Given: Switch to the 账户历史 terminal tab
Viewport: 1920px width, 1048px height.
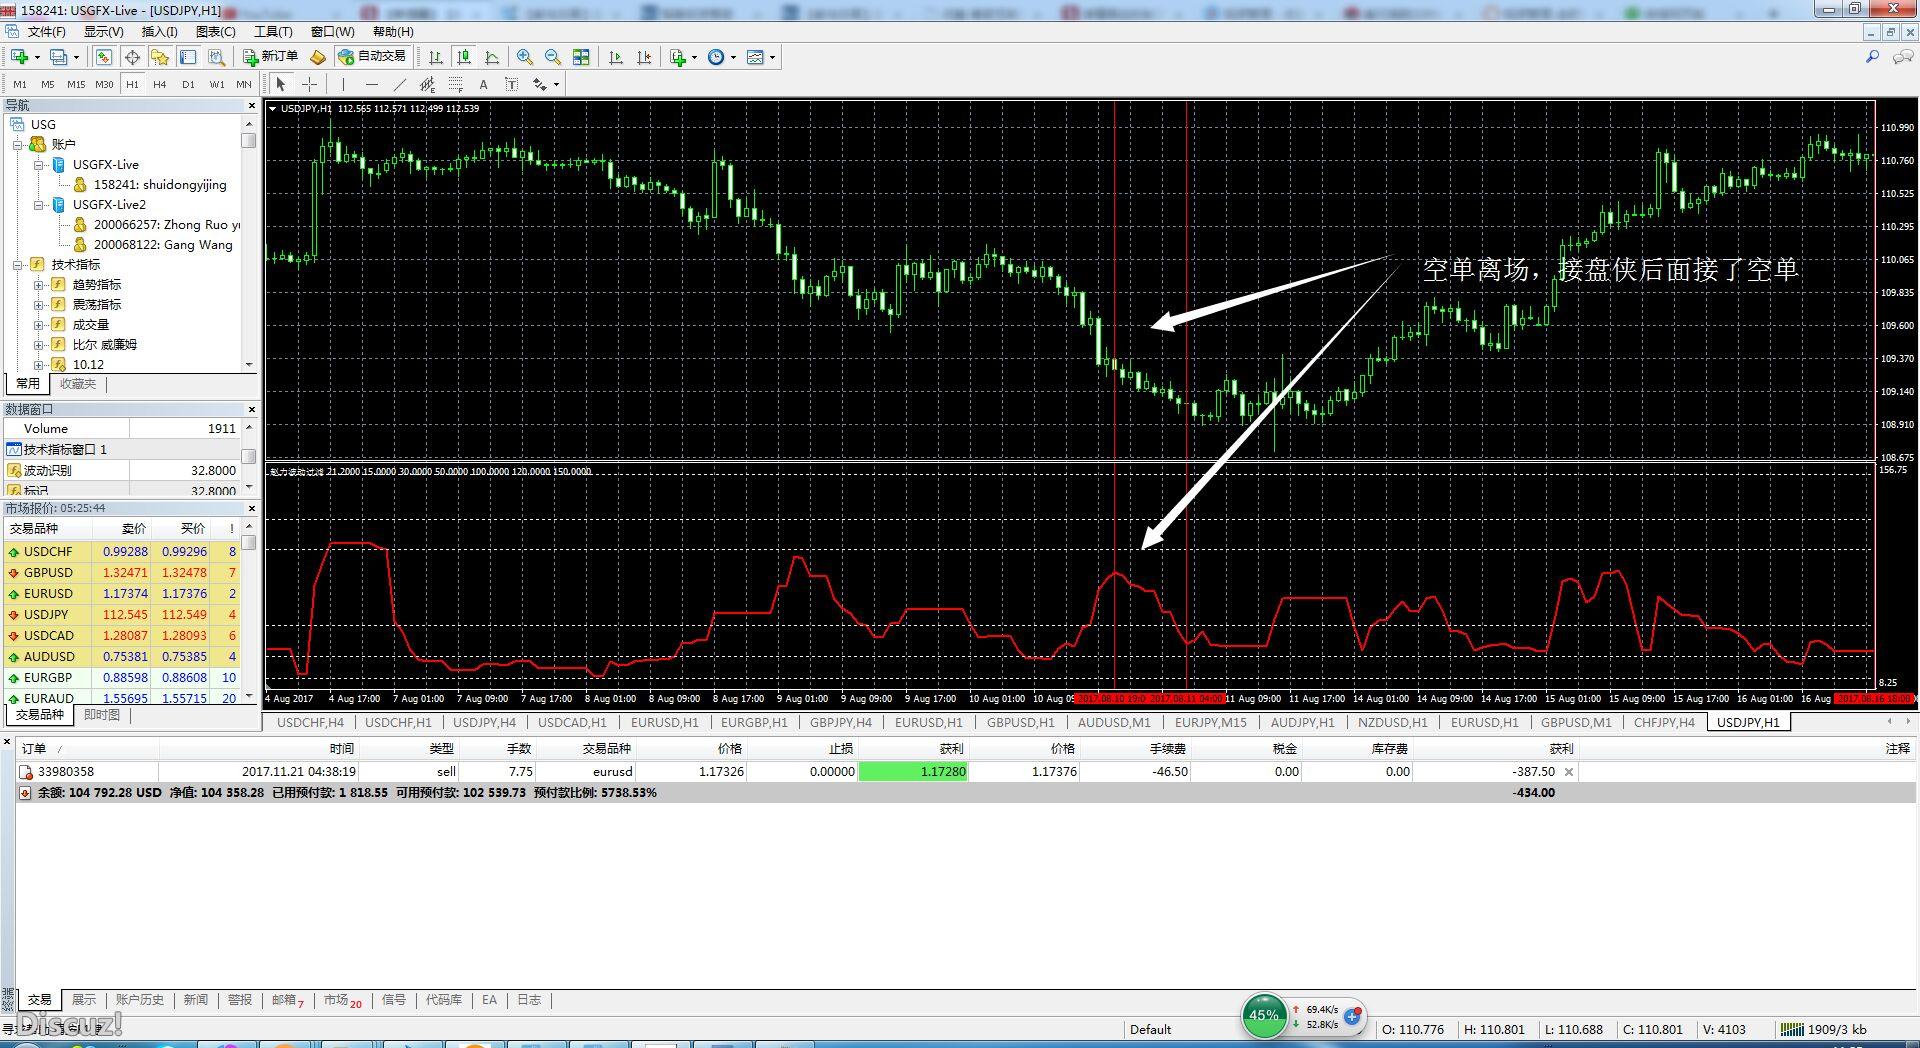Looking at the screenshot, I should click(140, 1000).
